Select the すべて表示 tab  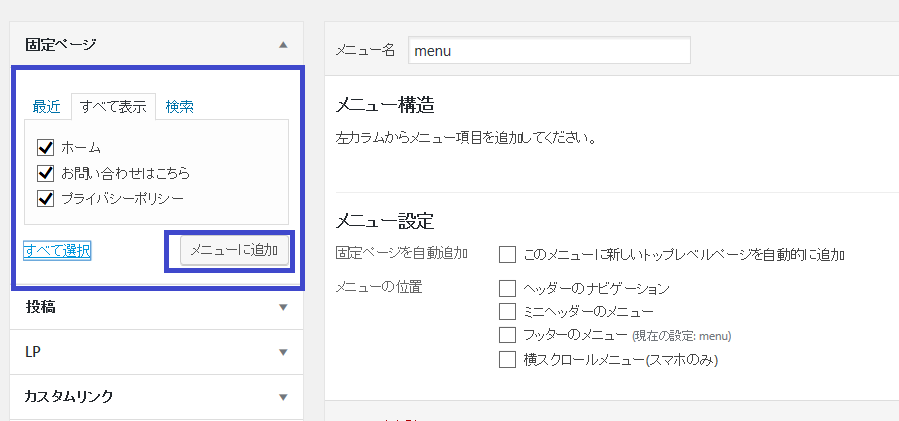pos(113,106)
